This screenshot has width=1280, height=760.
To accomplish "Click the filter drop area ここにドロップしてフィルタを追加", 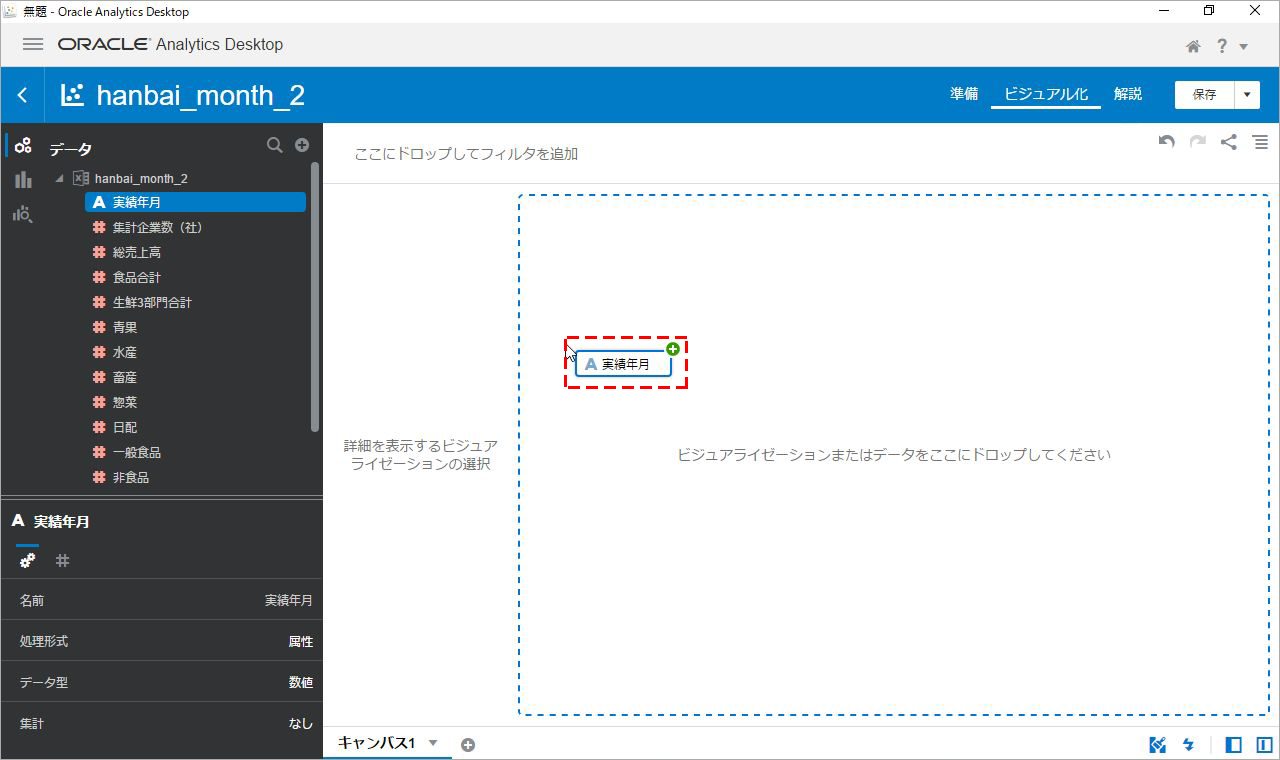I will click(x=466, y=154).
